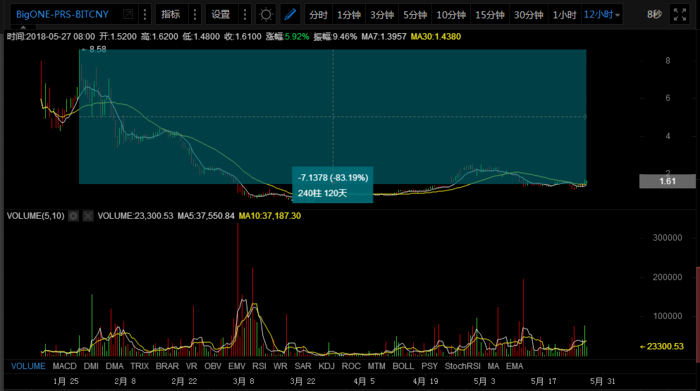Screen dimensions: 700x391
Task: Select the DMA indicator
Action: [x=114, y=366]
